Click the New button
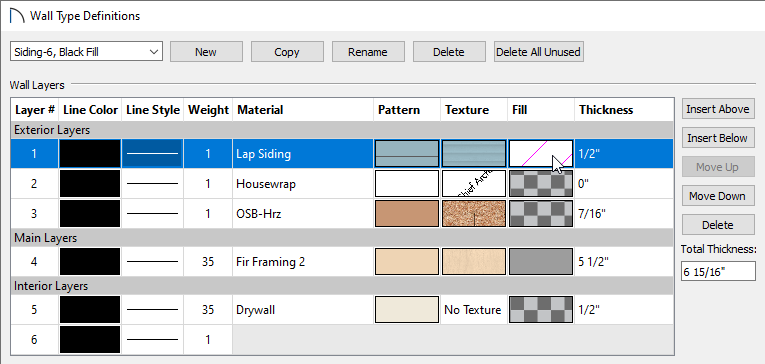Screen dimensions: 765x364 pos(206,52)
